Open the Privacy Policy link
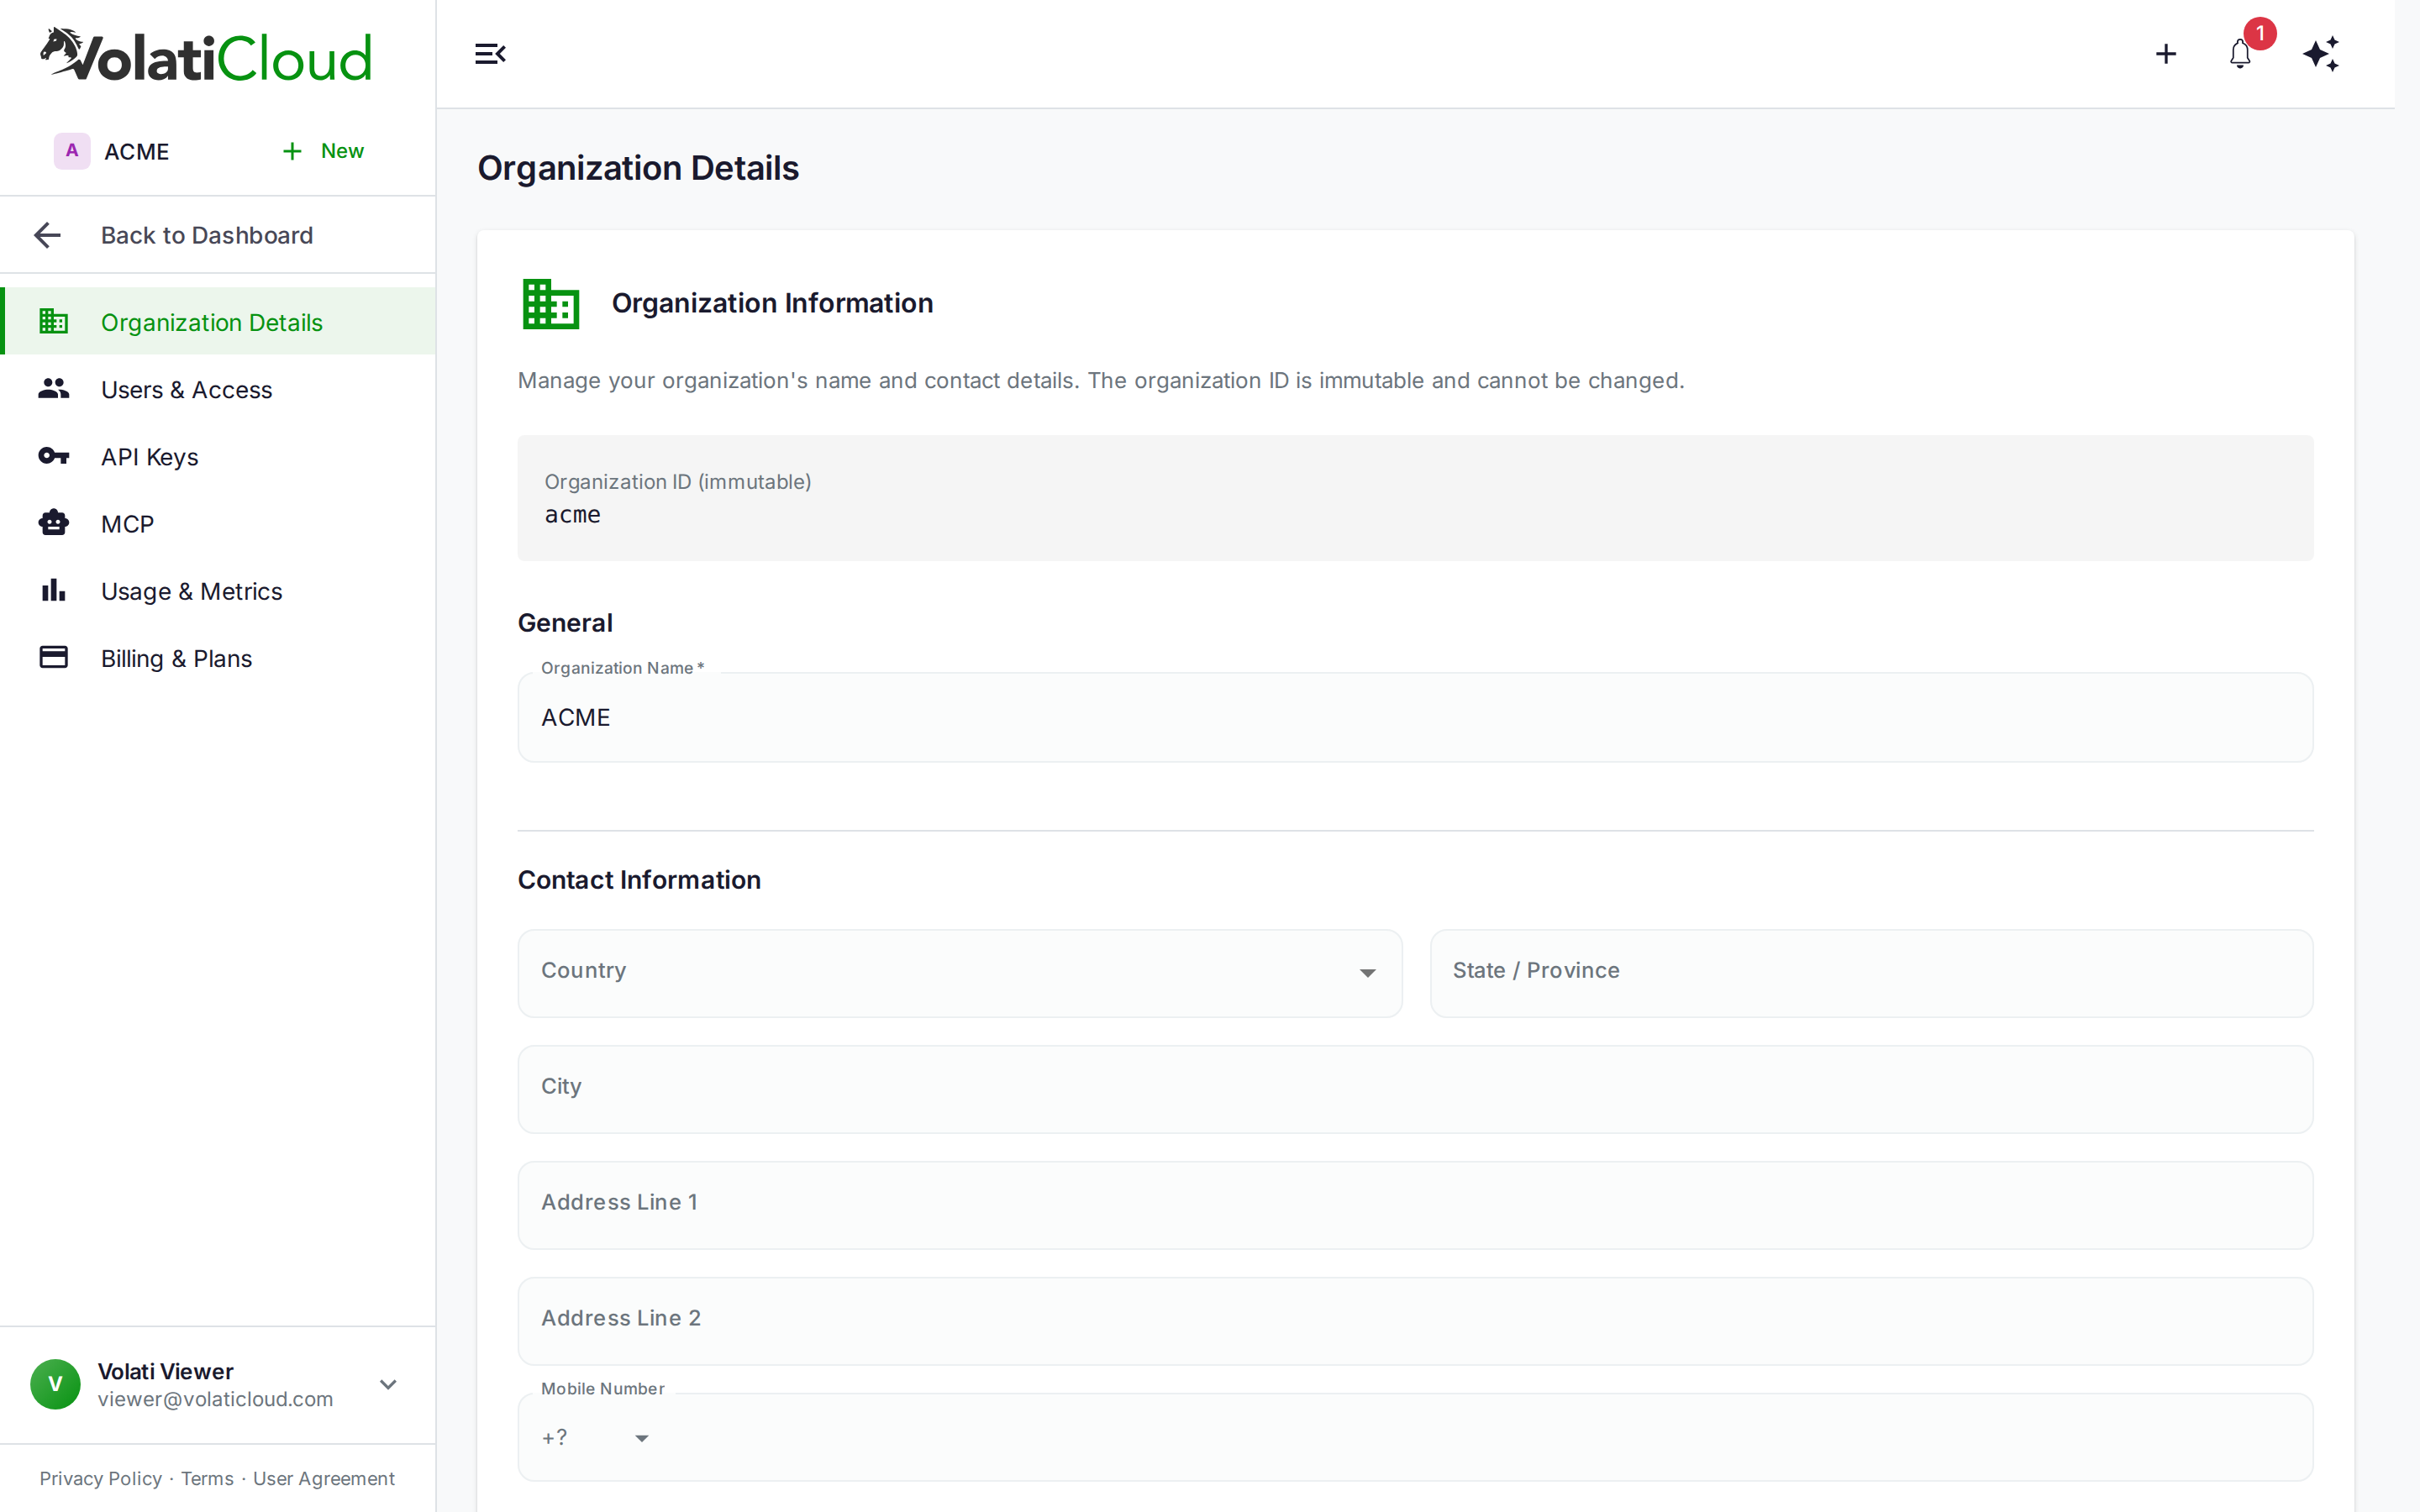This screenshot has height=1512, width=2420. [x=100, y=1478]
